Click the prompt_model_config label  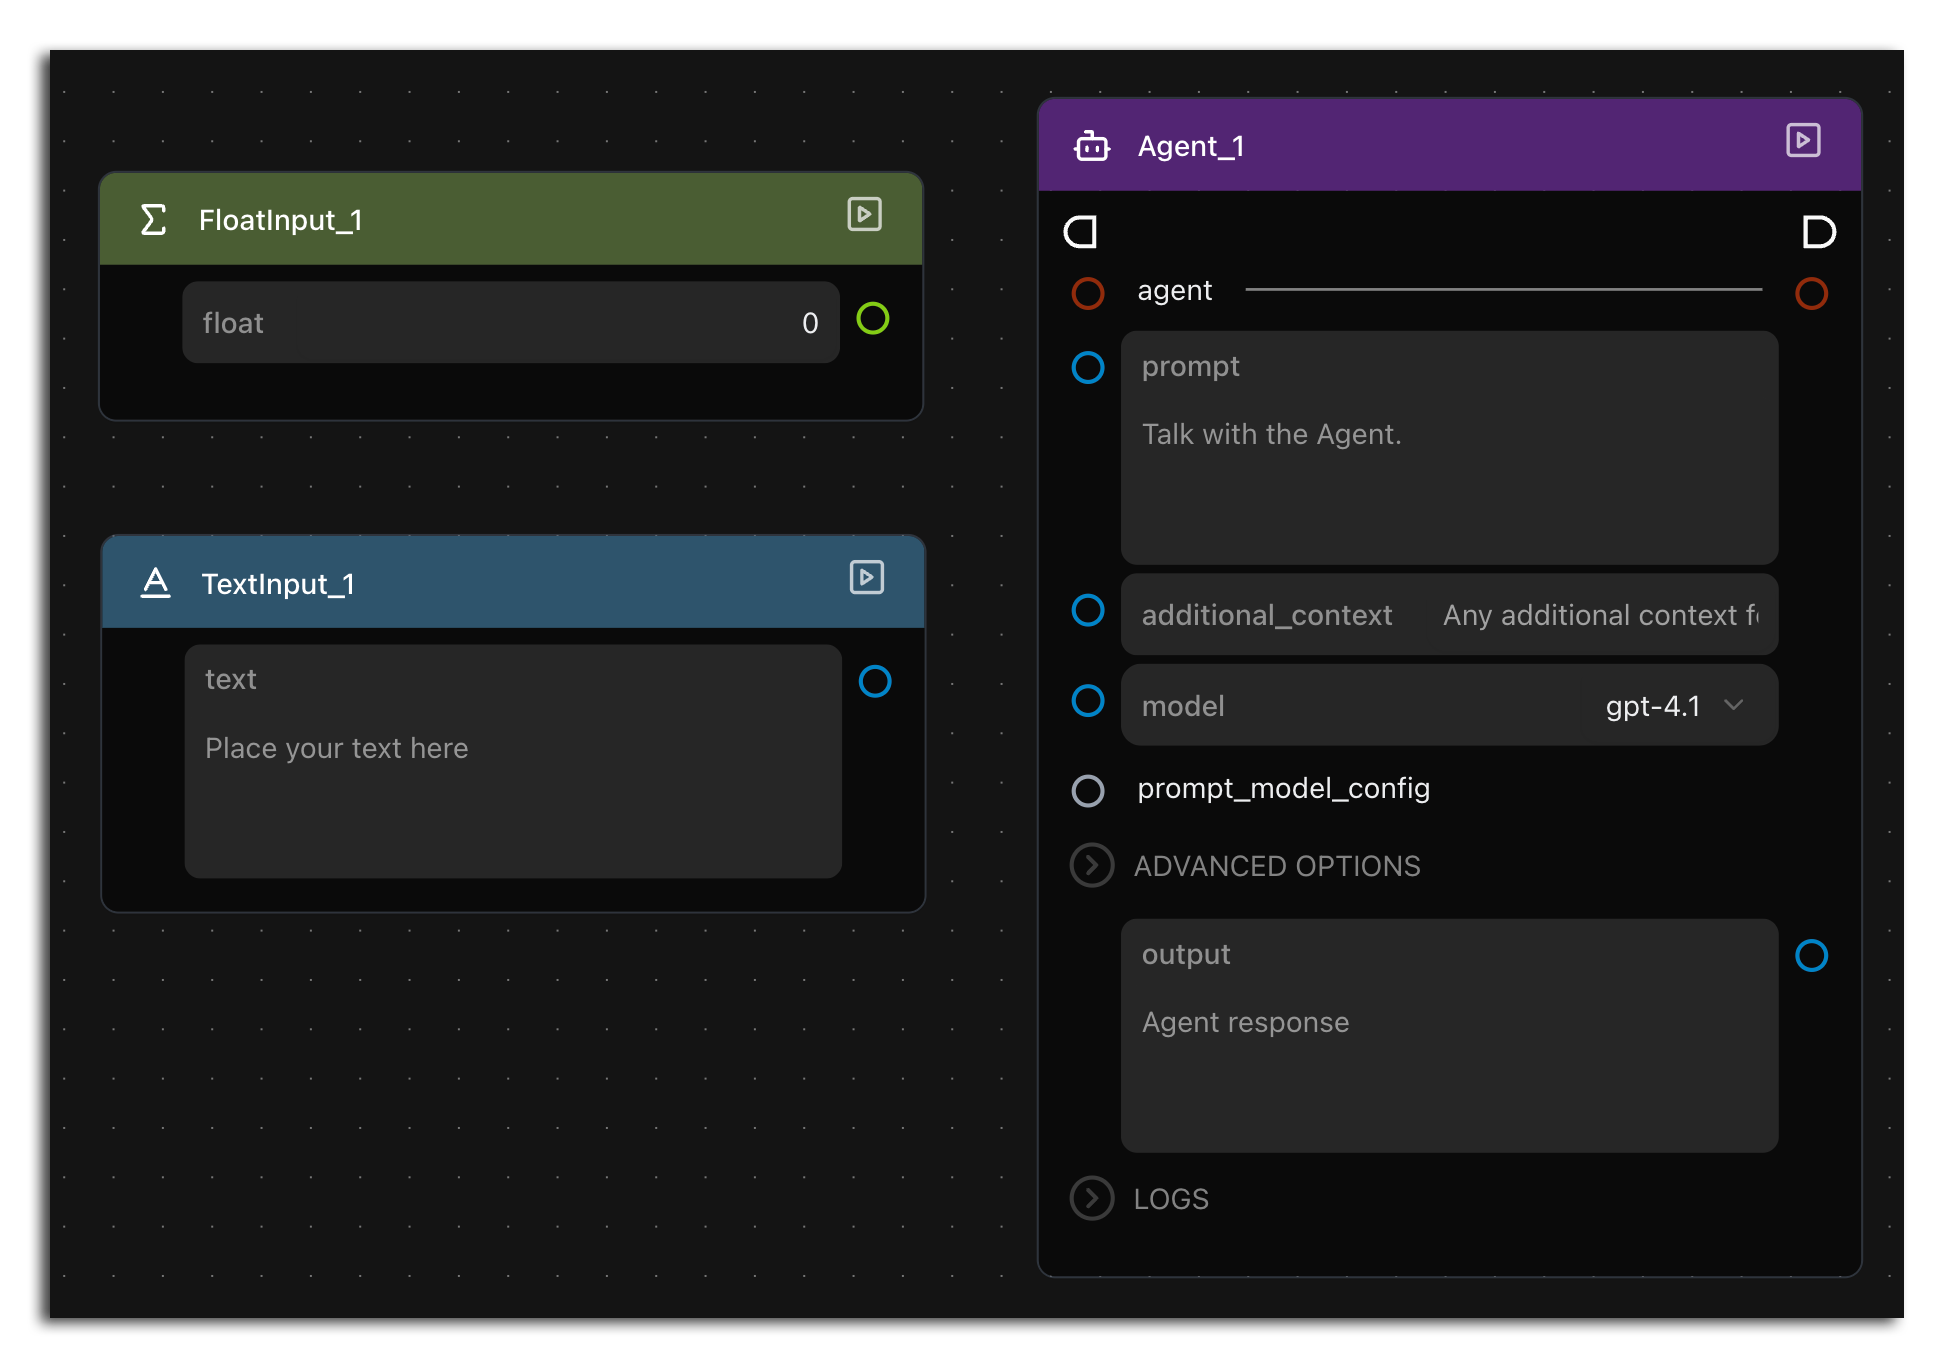[x=1283, y=789]
